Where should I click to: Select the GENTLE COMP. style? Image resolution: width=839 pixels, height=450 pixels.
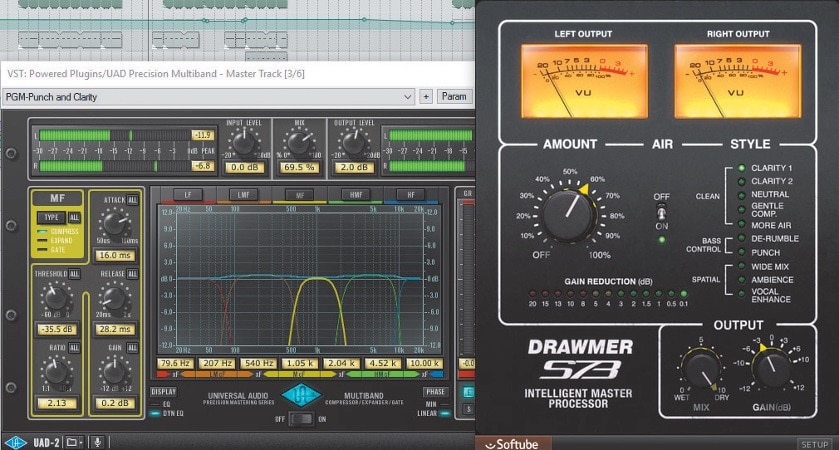tap(761, 210)
